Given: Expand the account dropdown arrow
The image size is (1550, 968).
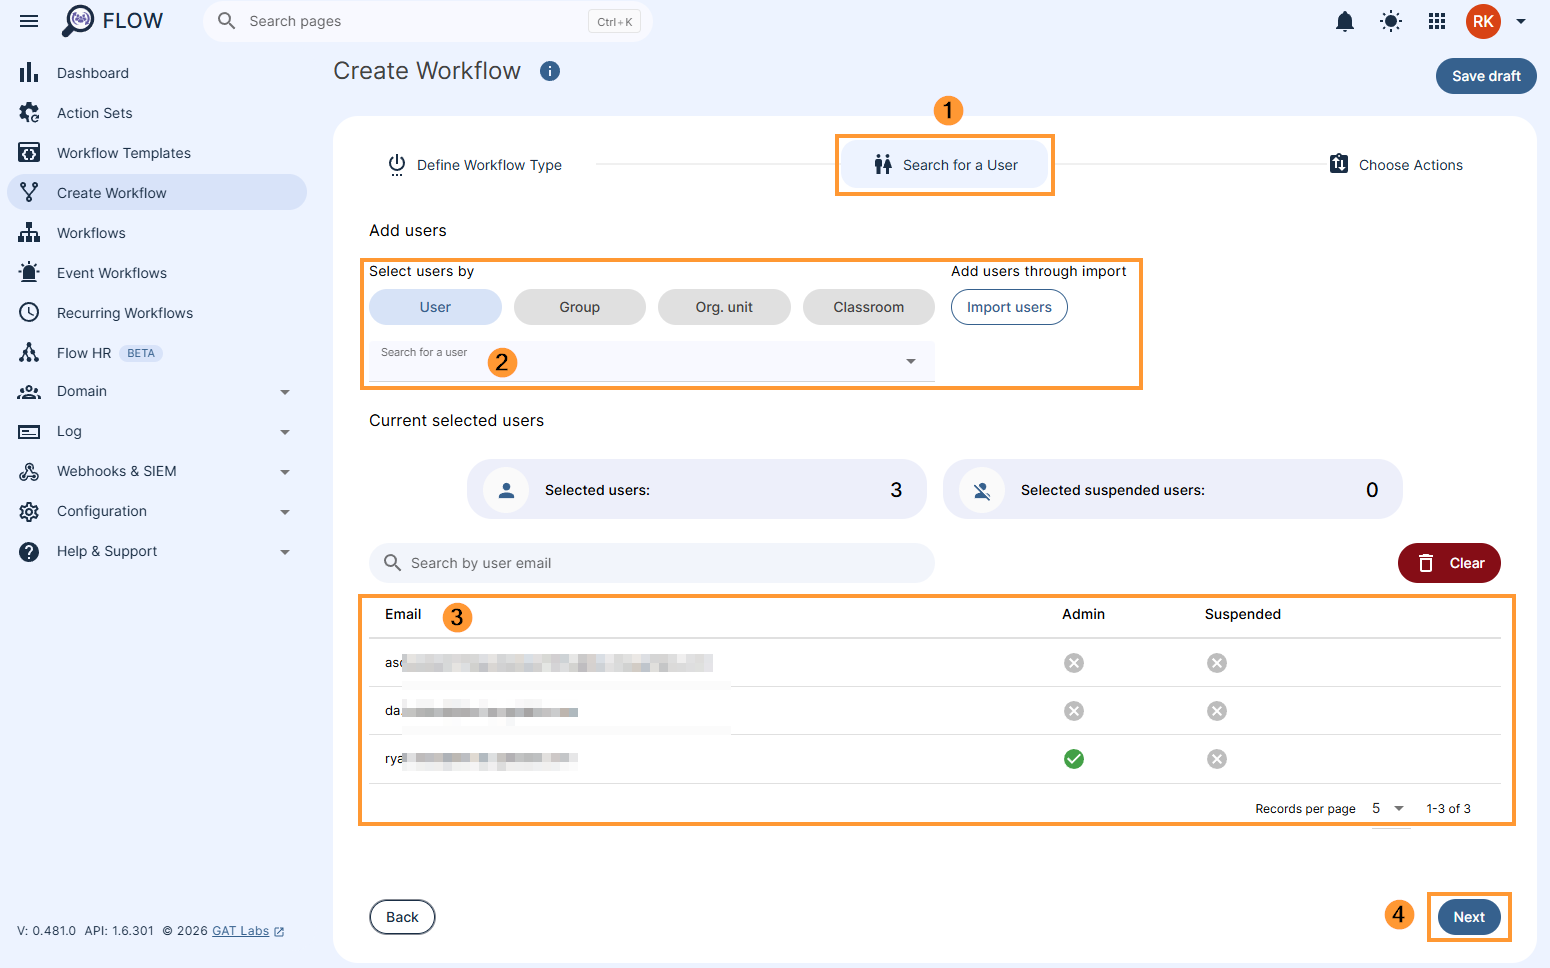Looking at the screenshot, I should click(1521, 21).
